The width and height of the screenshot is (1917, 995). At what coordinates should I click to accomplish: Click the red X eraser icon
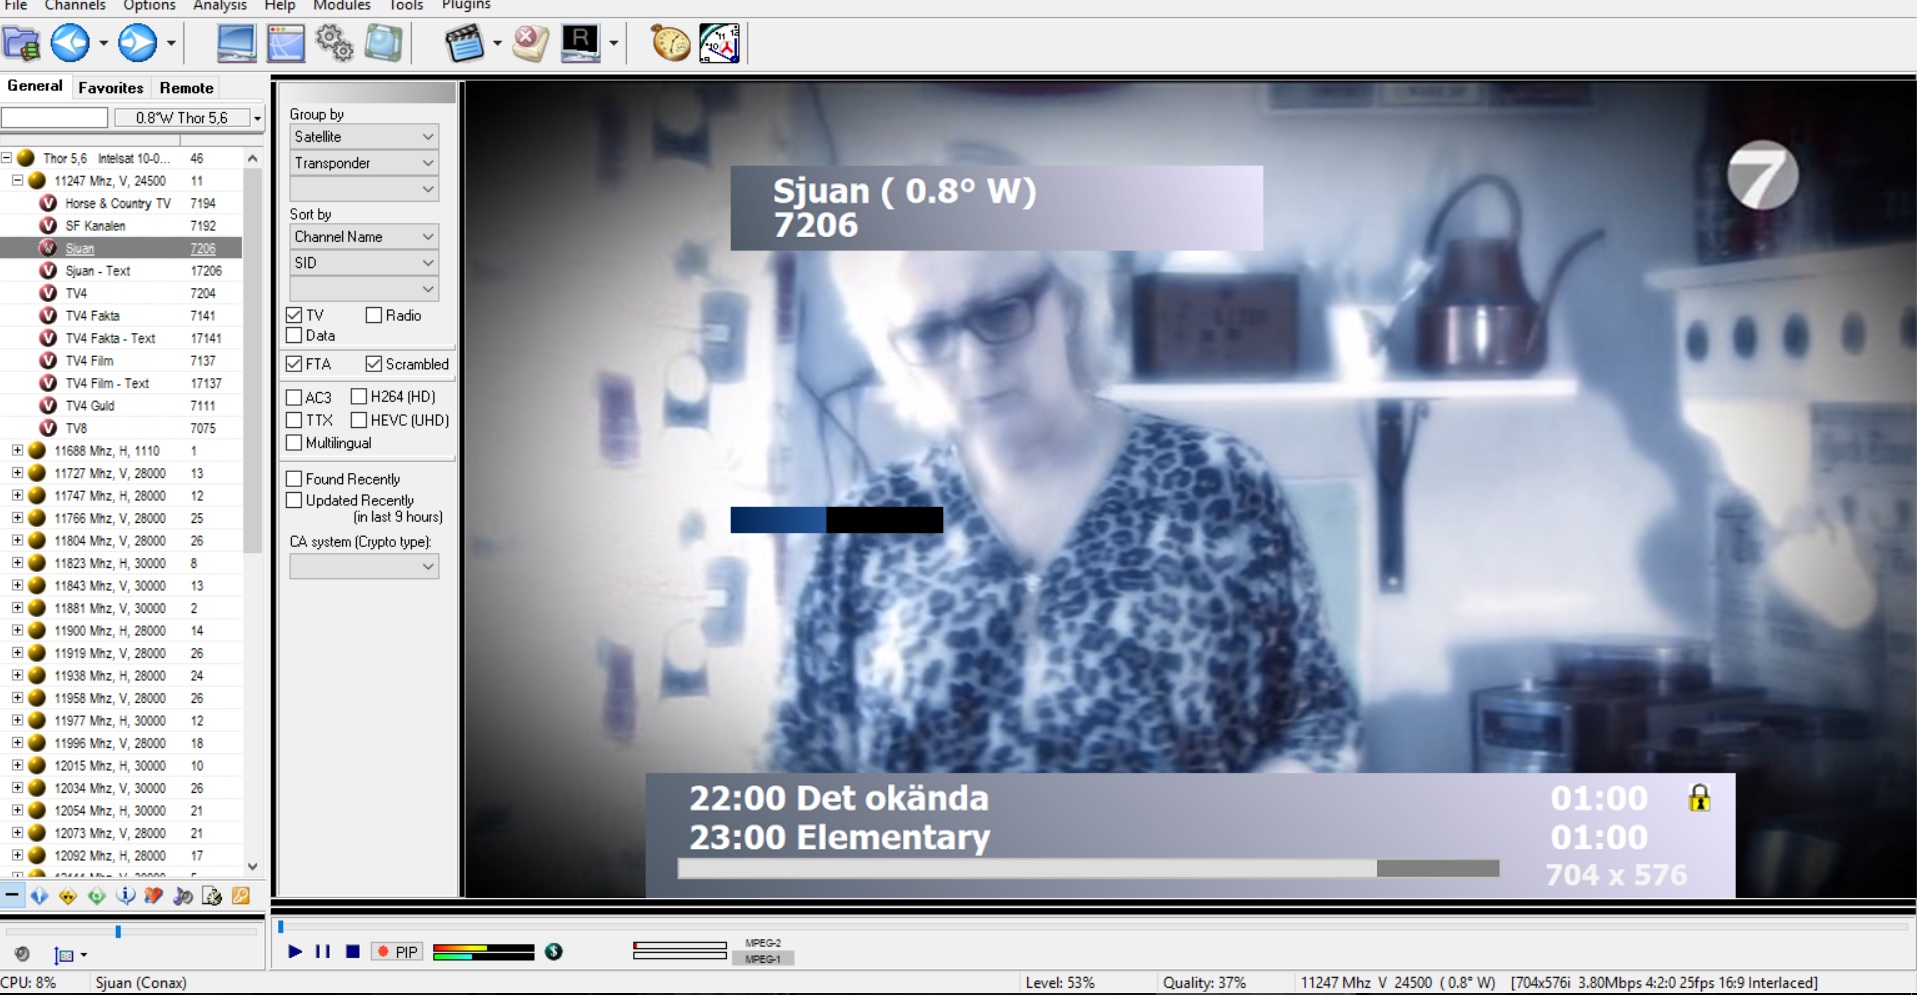coord(530,43)
